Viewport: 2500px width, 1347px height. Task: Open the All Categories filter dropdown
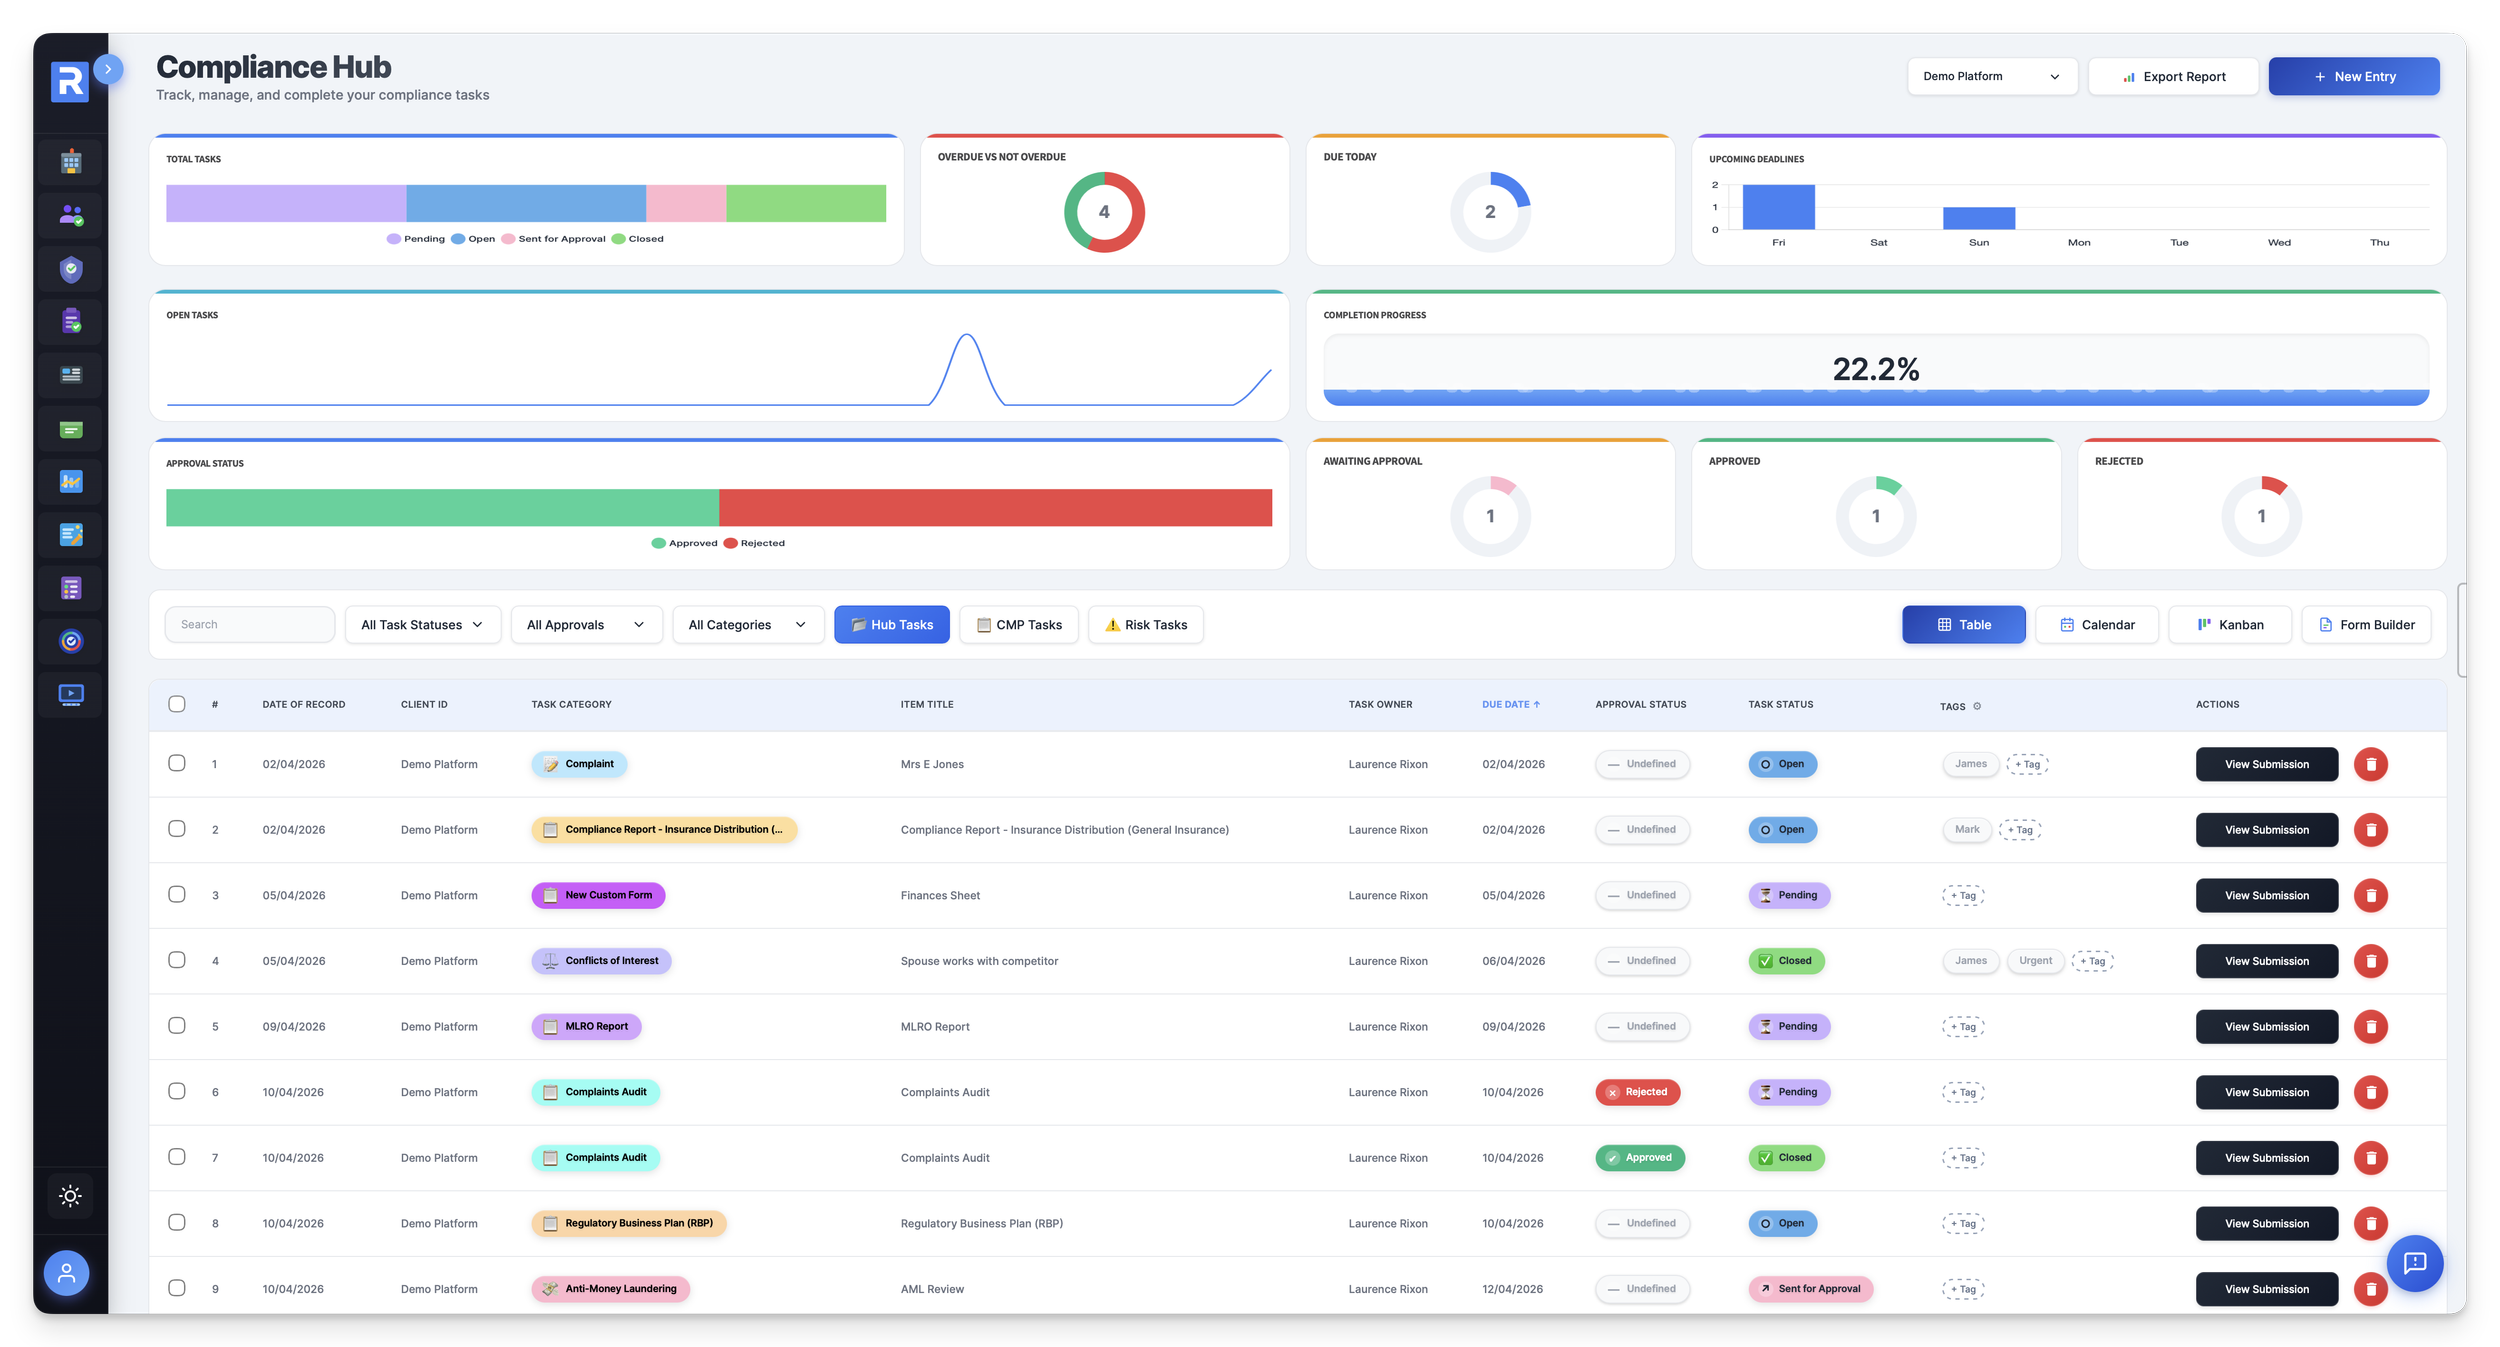pyautogui.click(x=747, y=624)
